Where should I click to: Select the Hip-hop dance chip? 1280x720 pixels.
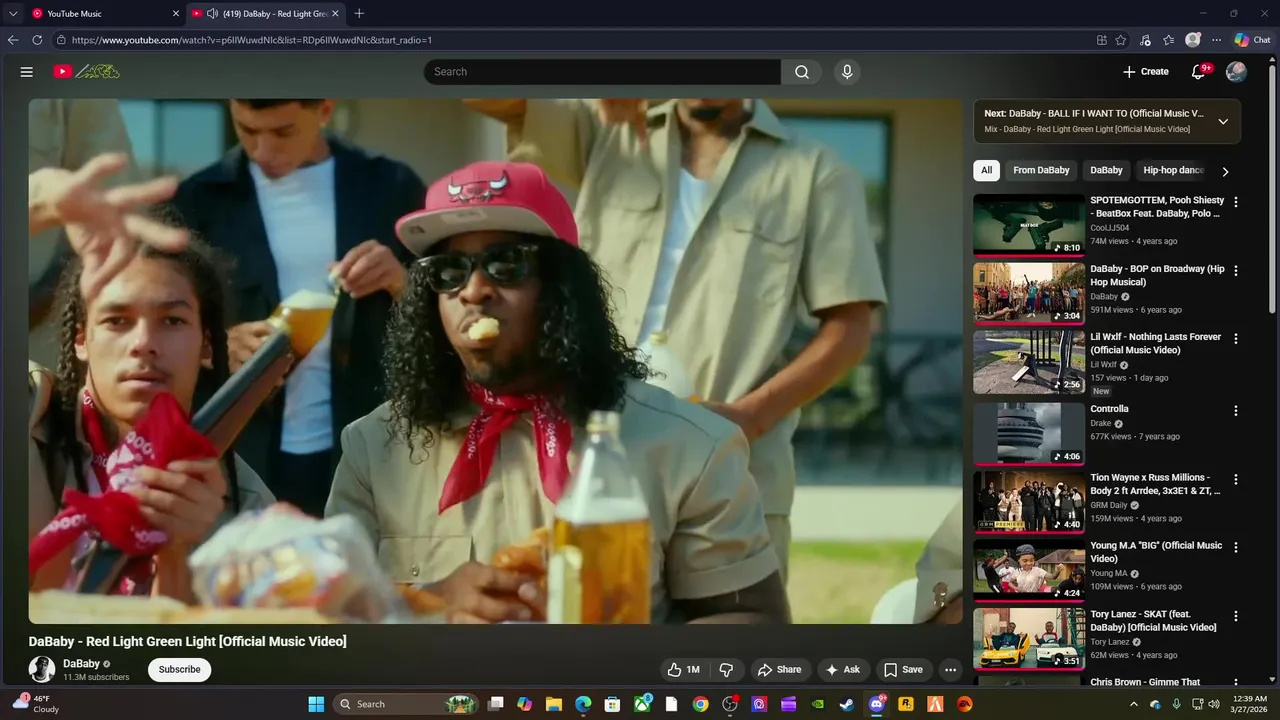coord(1173,170)
